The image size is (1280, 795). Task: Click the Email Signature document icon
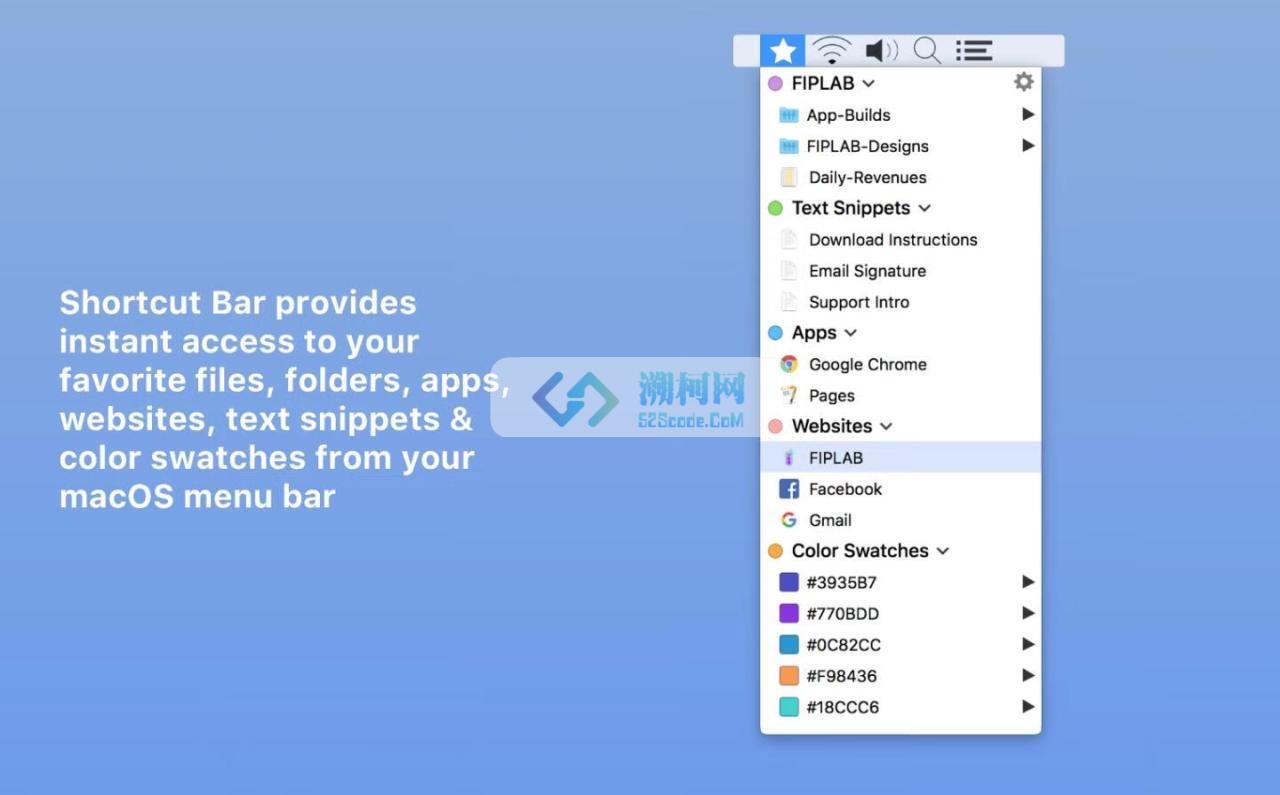point(788,270)
